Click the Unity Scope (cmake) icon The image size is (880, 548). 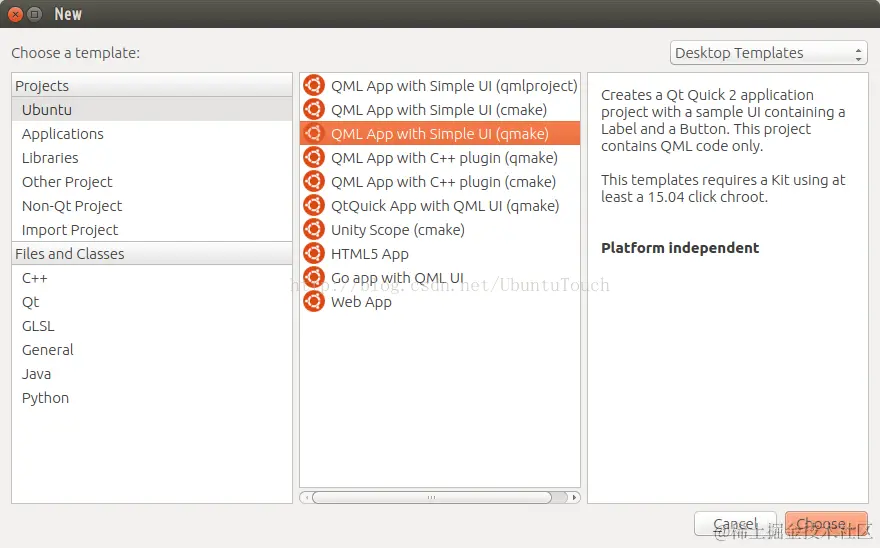[314, 229]
